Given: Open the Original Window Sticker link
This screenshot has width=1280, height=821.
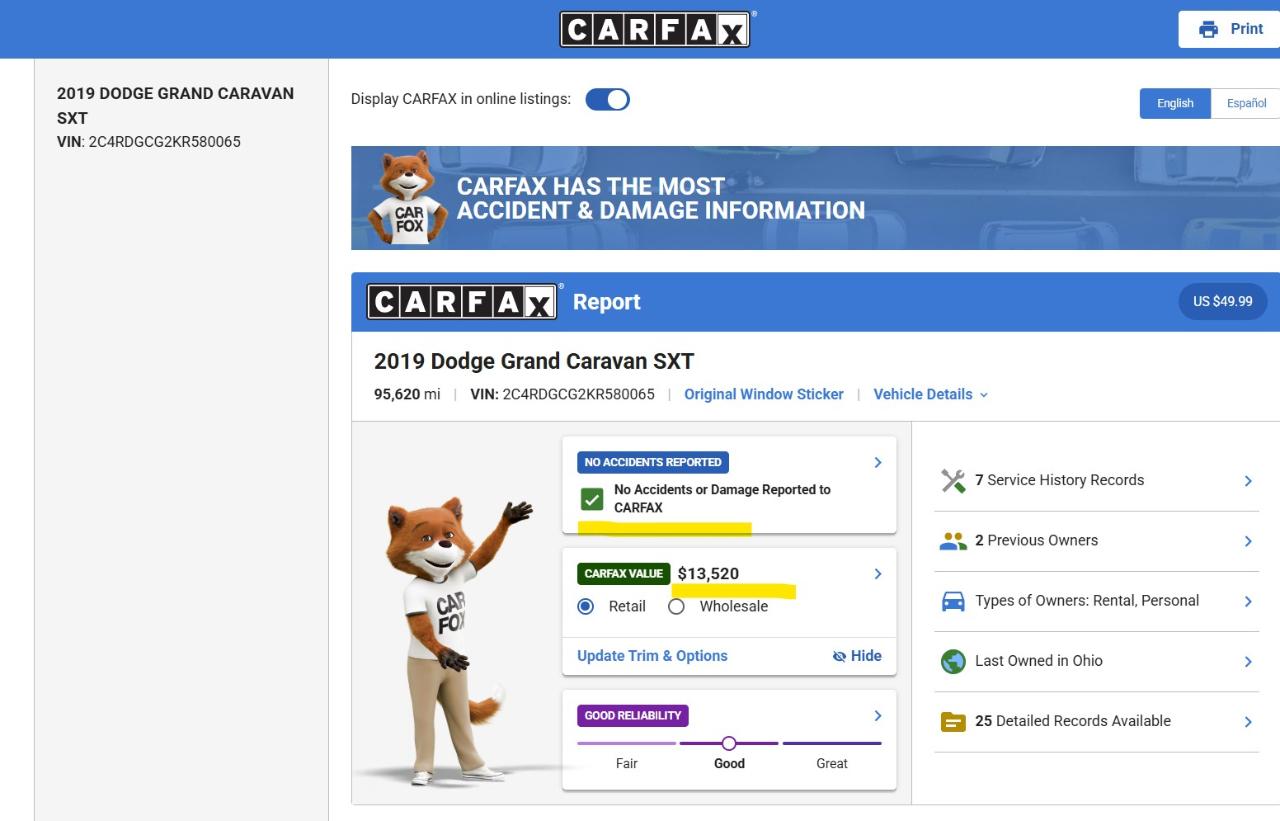Looking at the screenshot, I should click(x=764, y=394).
